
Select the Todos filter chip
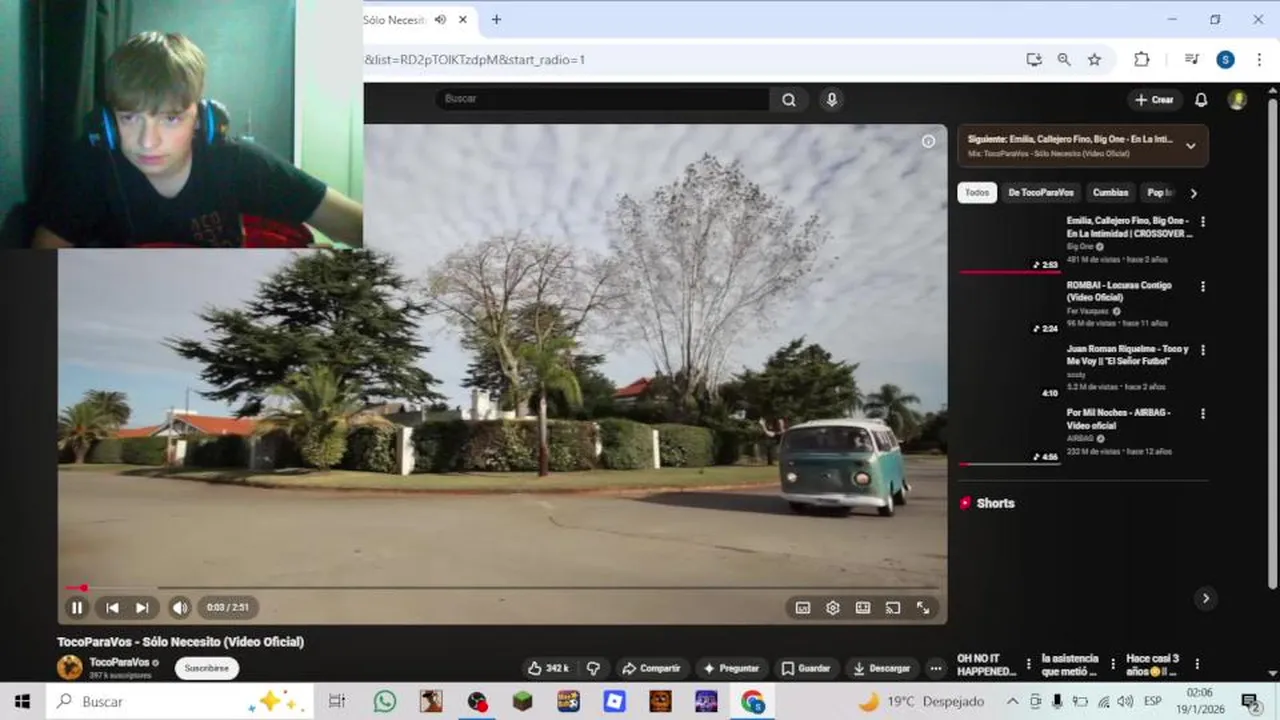point(977,193)
